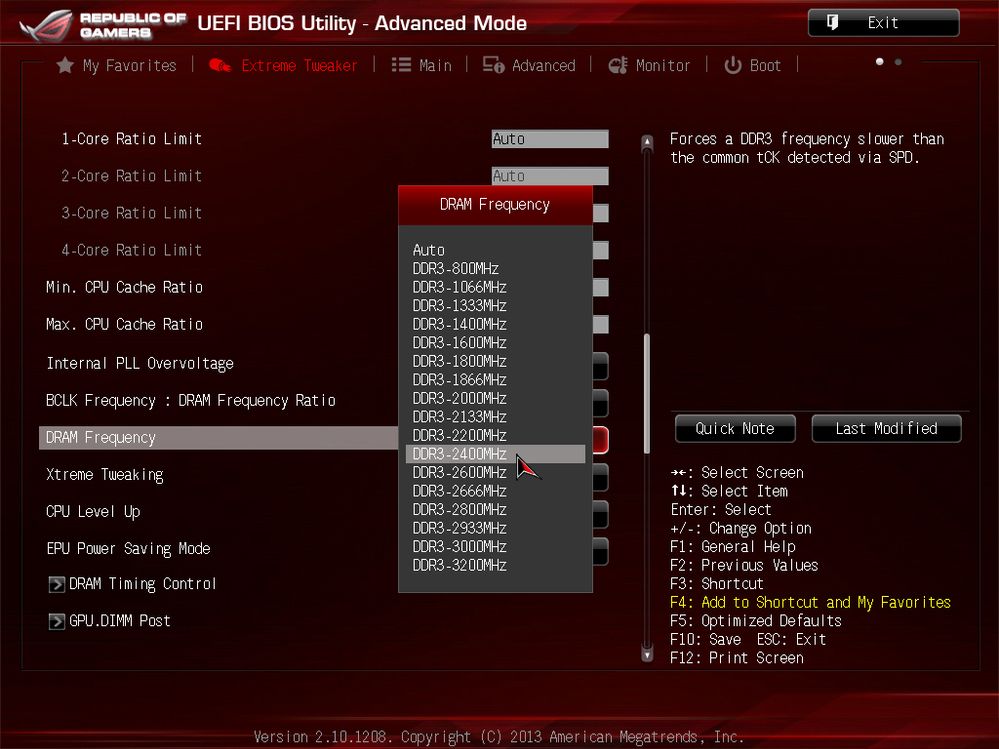Click the 1-Core Ratio Limit Auto field

(x=550, y=139)
